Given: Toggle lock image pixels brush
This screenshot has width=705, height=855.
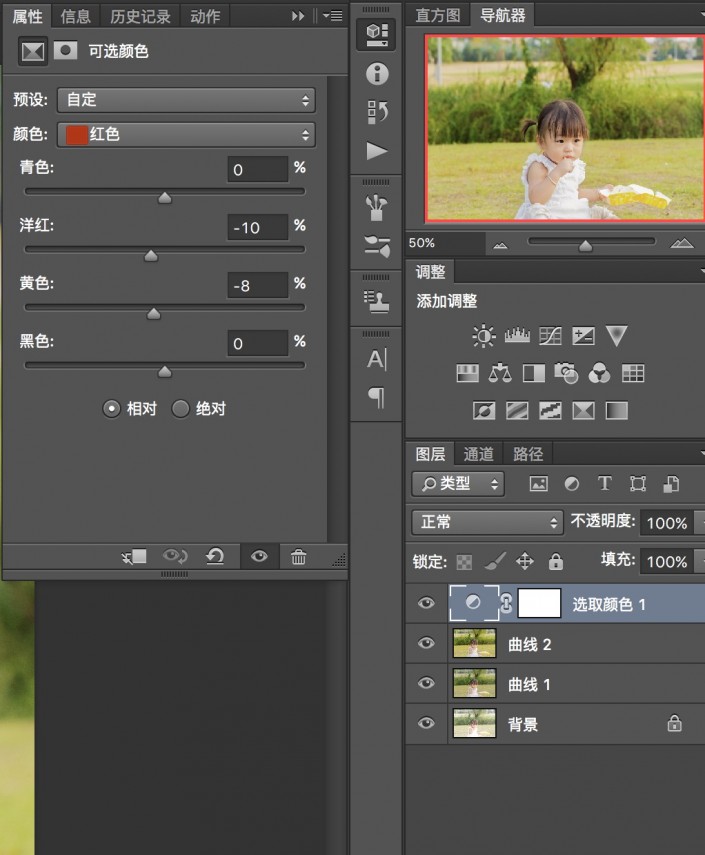Looking at the screenshot, I should (x=495, y=561).
